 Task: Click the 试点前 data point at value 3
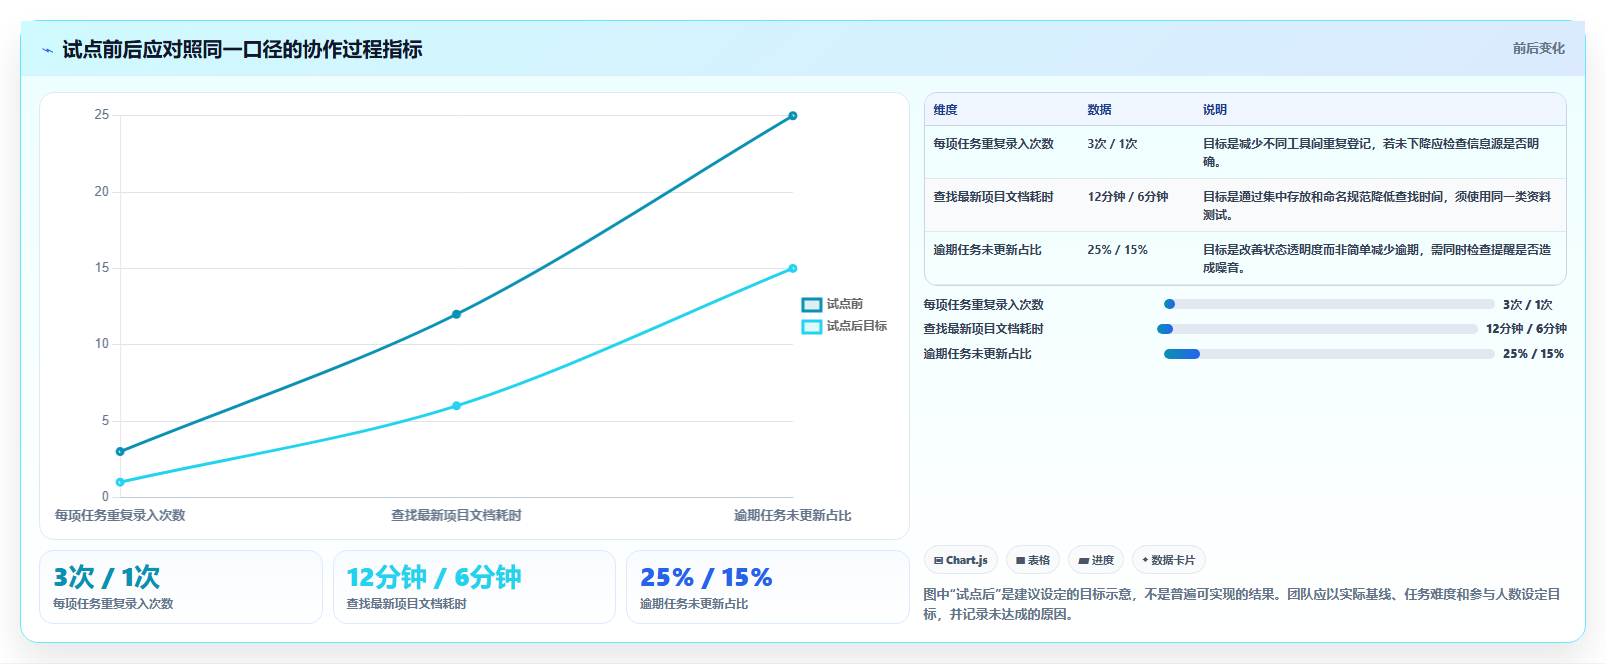click(x=120, y=452)
